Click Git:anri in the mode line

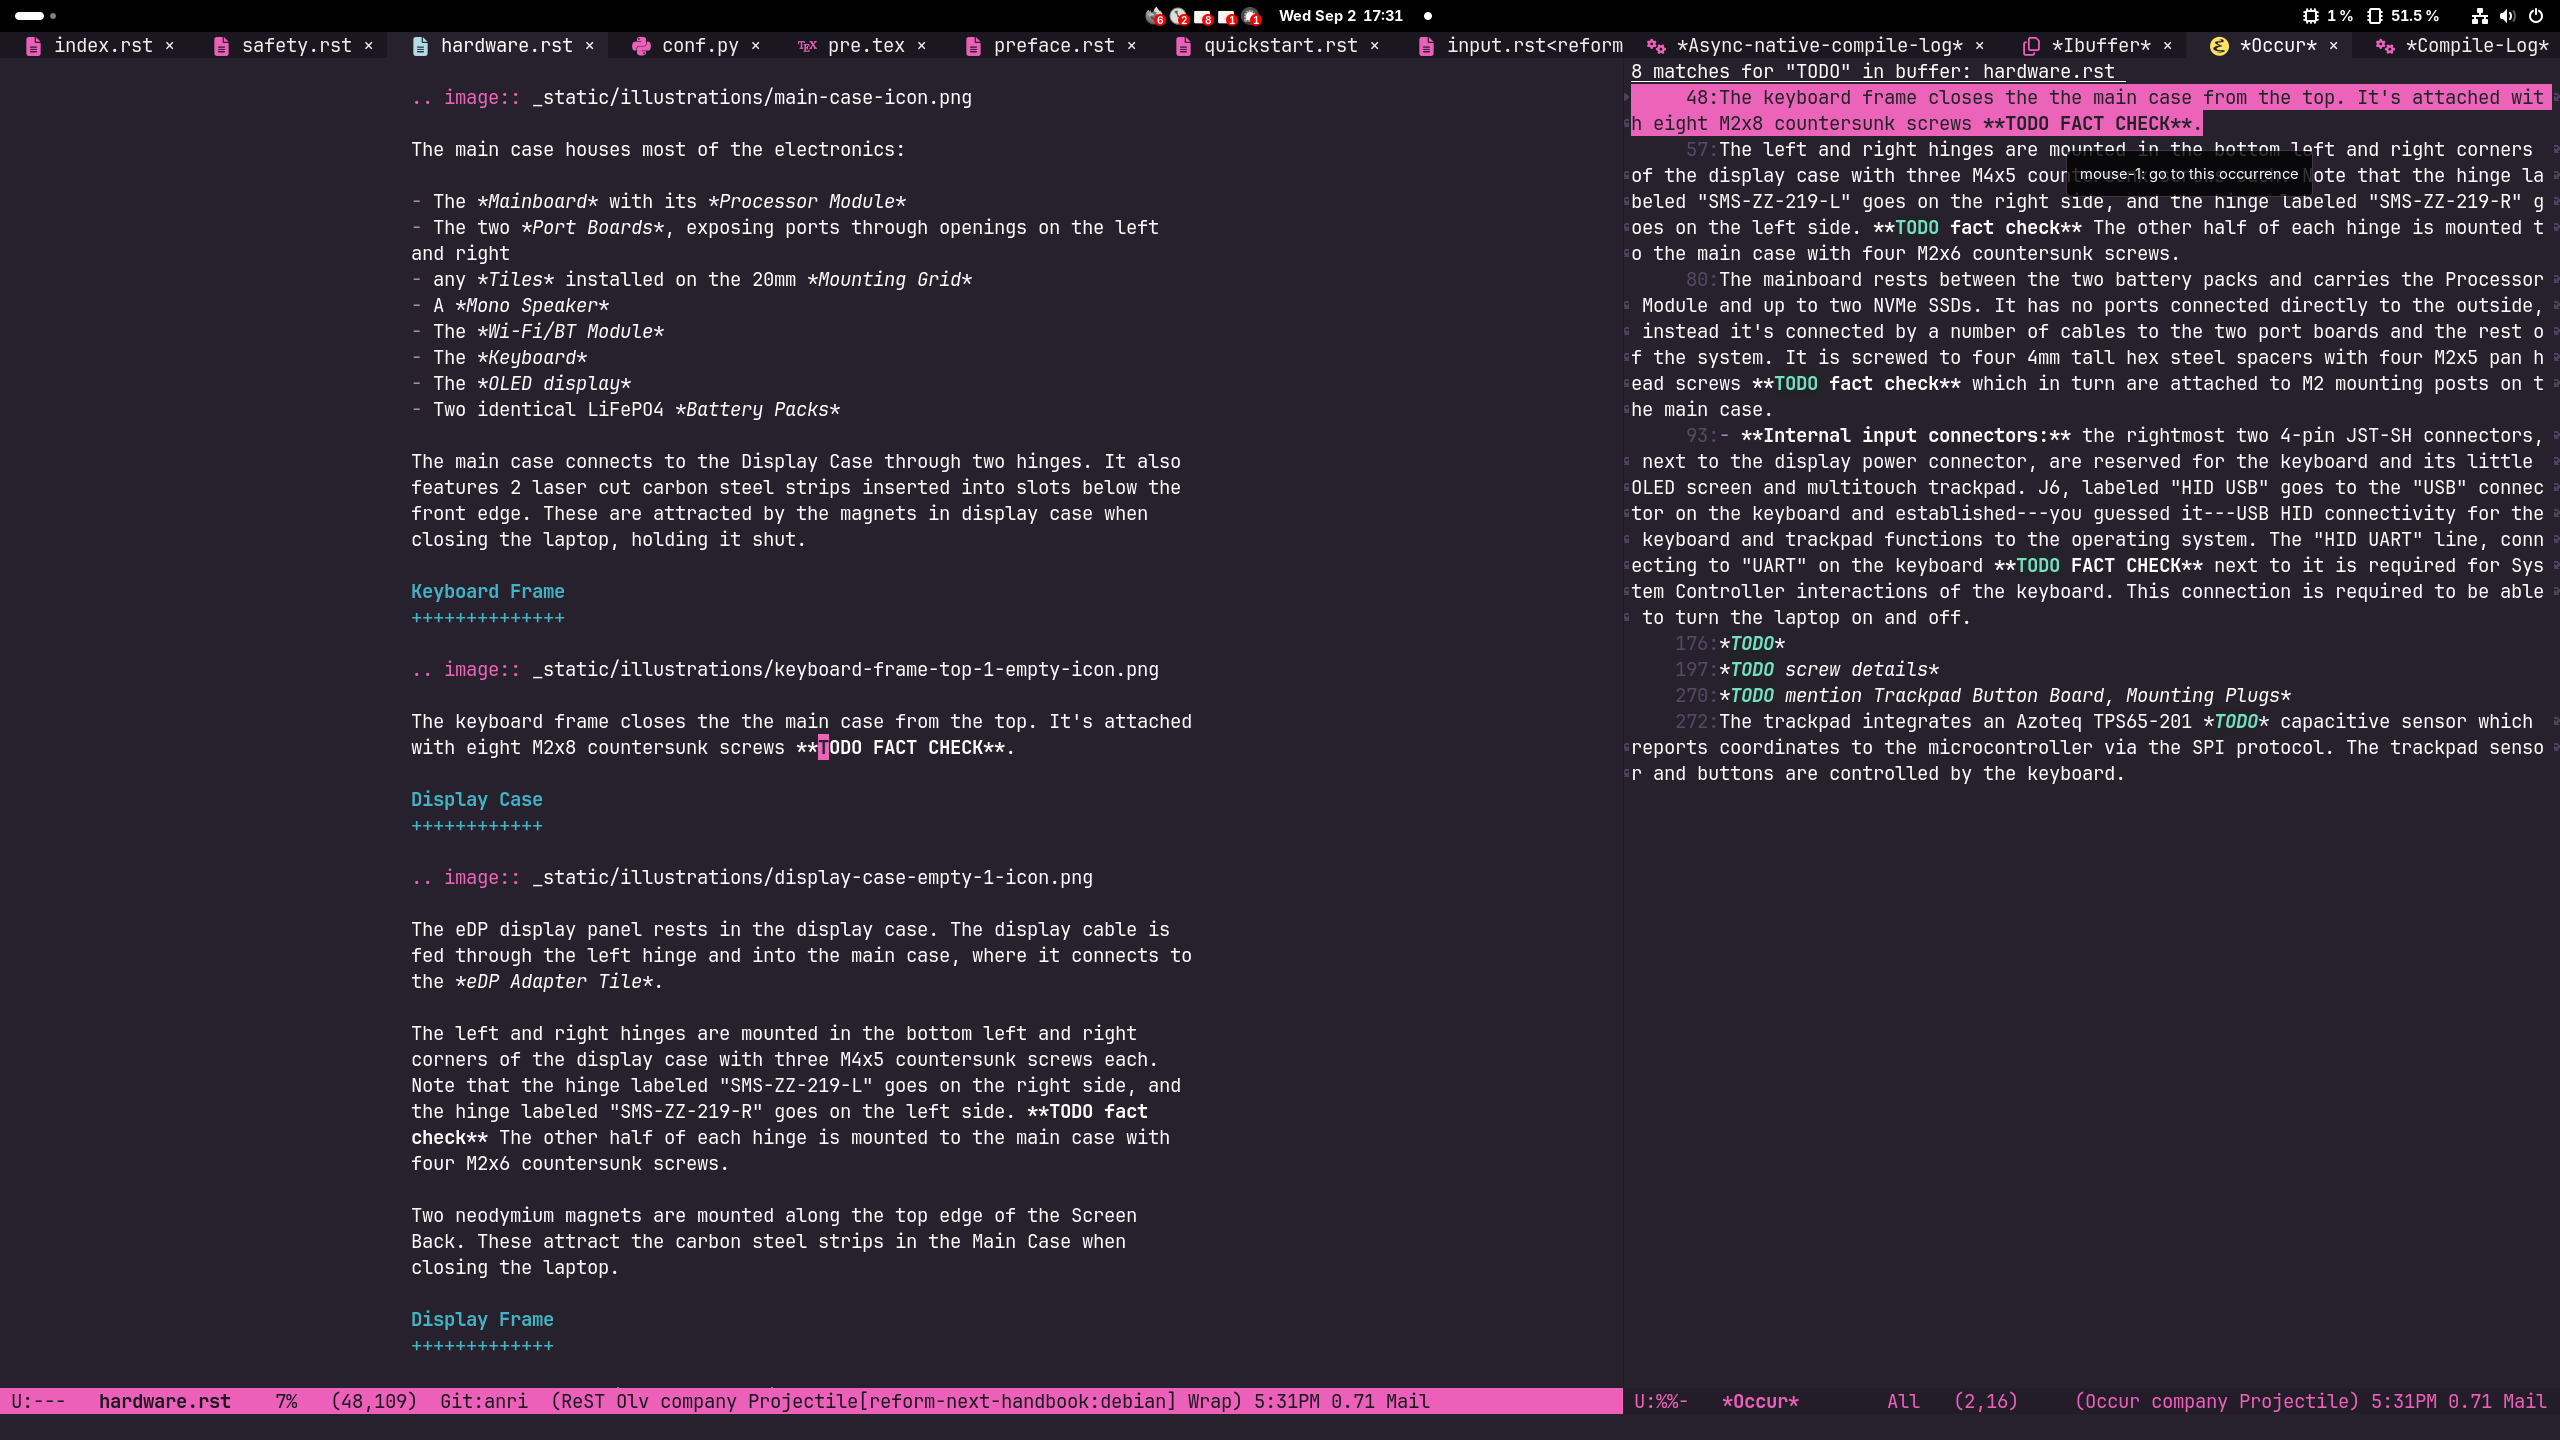tap(484, 1401)
